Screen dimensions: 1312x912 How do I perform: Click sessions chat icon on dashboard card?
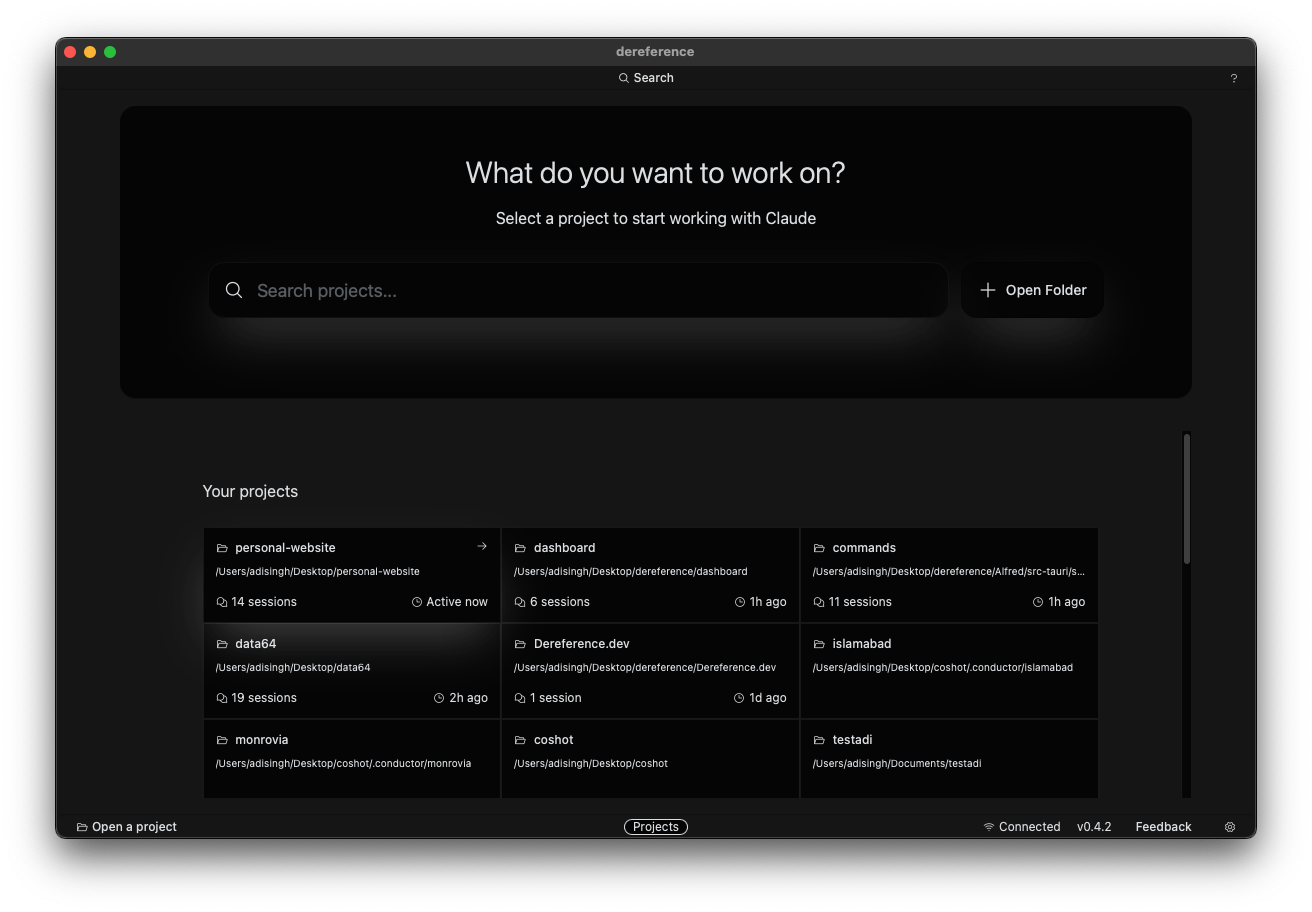click(x=520, y=602)
